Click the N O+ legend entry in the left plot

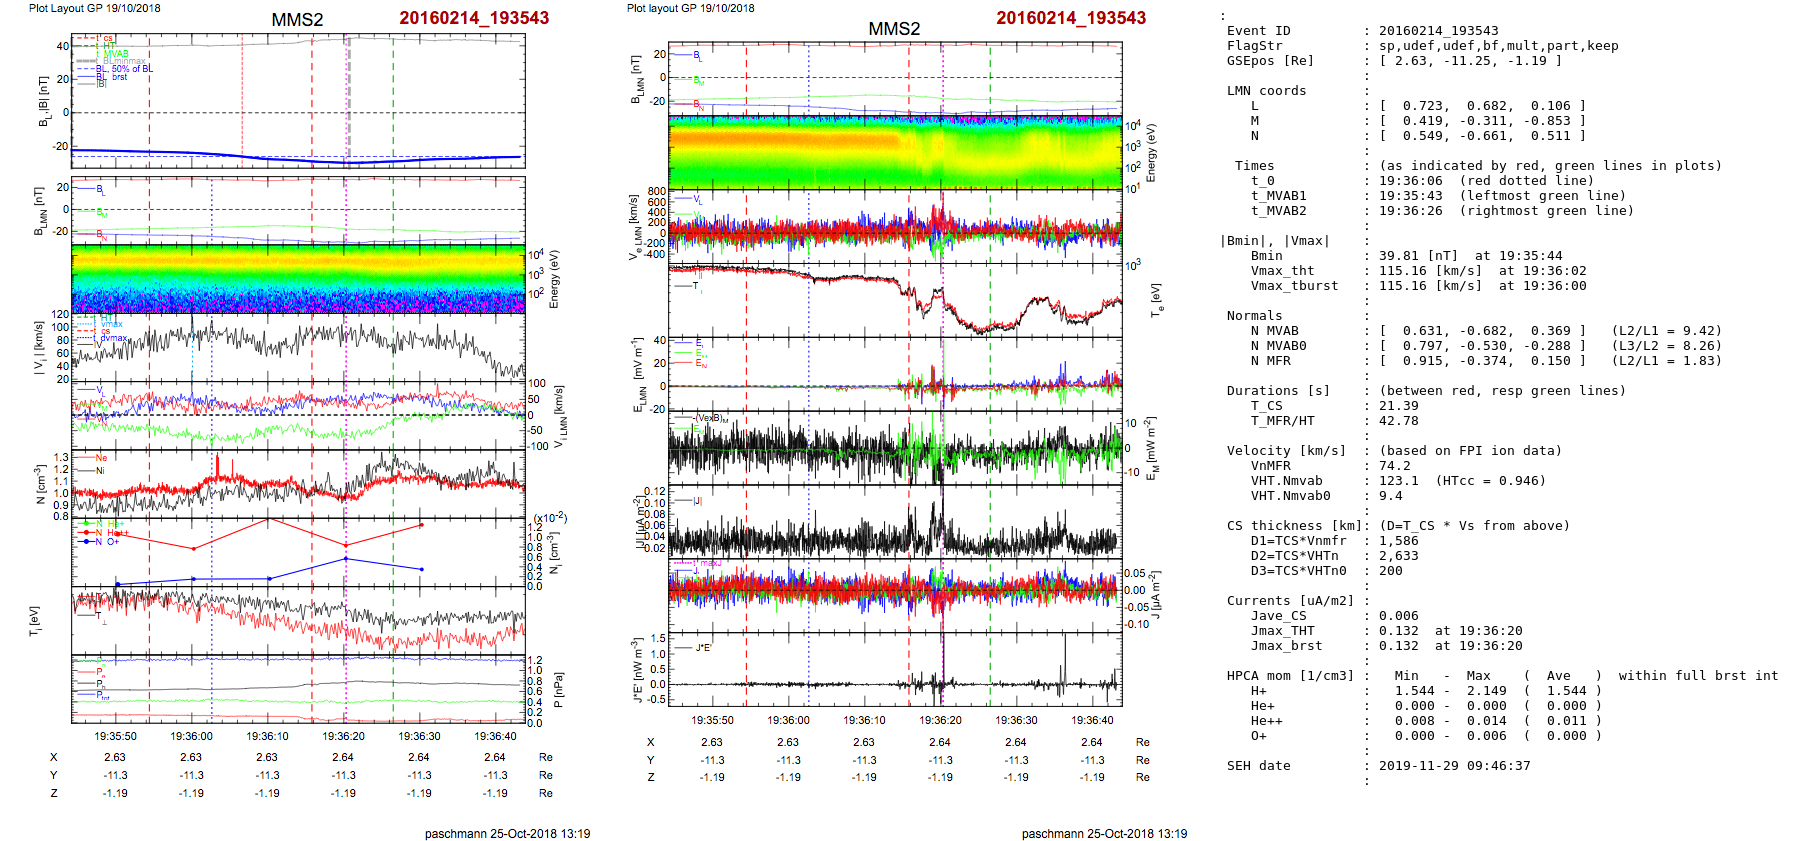pyautogui.click(x=102, y=542)
